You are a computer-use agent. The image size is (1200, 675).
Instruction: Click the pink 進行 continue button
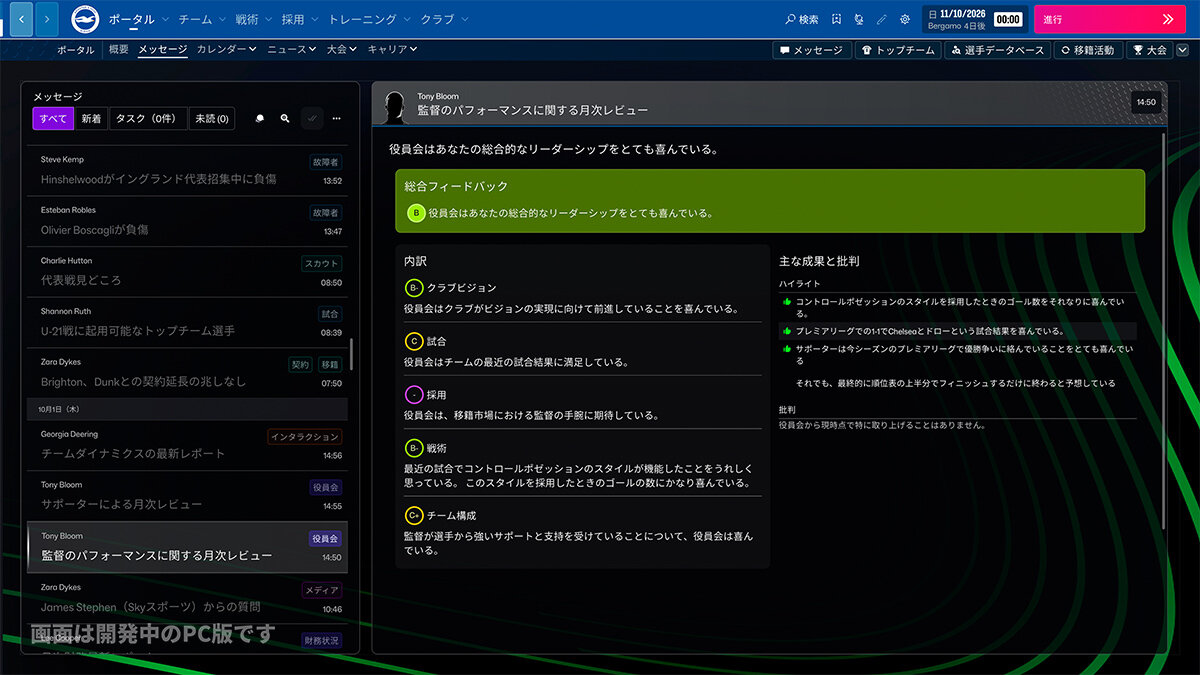coord(1110,19)
